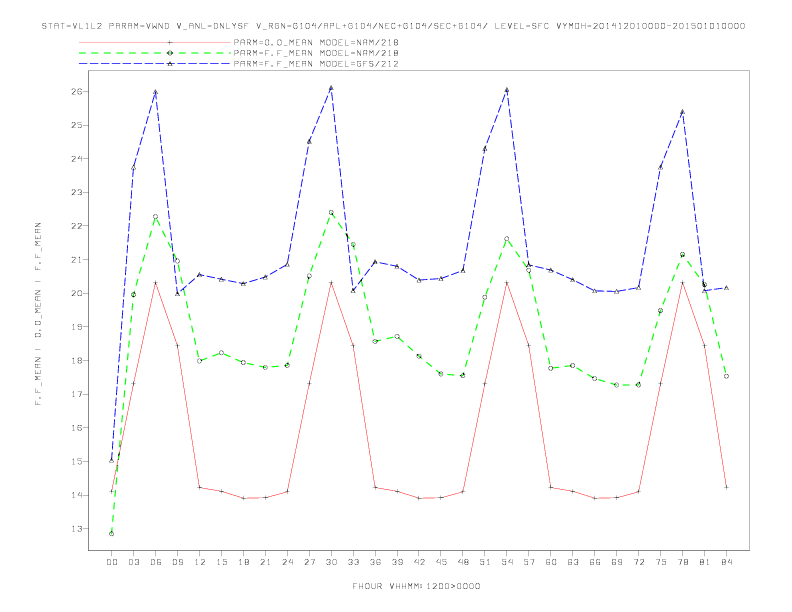Click the x-axis label FHOUR VHHMM:1200>0000
Image resolution: width=792 pixels, height=612 pixels.
point(416,586)
